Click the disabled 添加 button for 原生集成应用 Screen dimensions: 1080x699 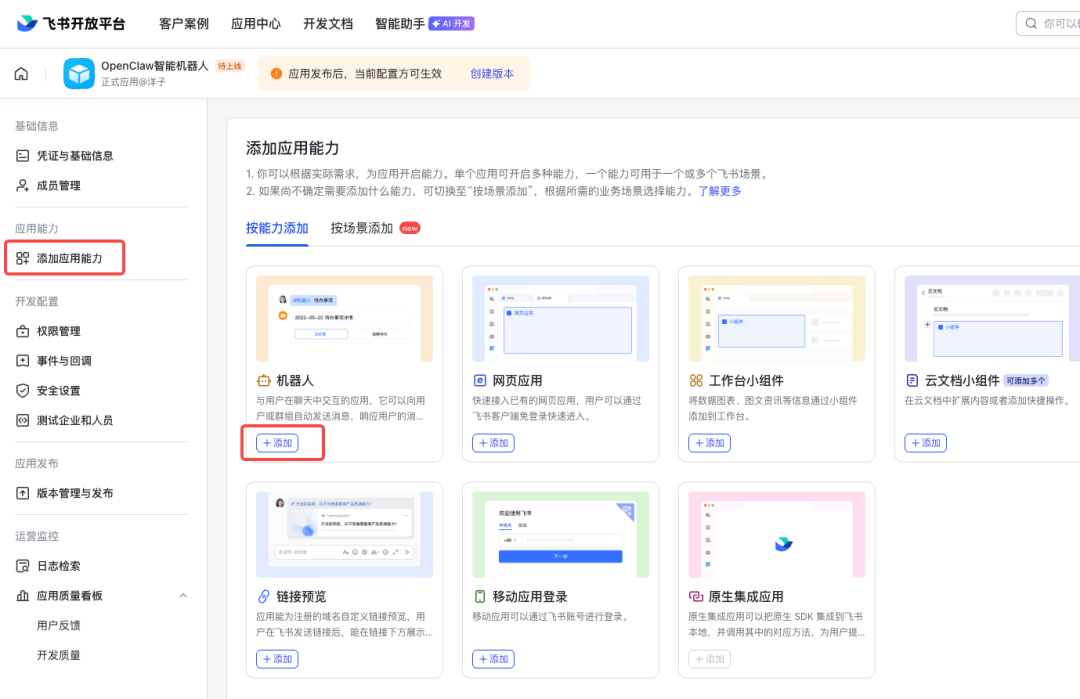[x=709, y=659]
